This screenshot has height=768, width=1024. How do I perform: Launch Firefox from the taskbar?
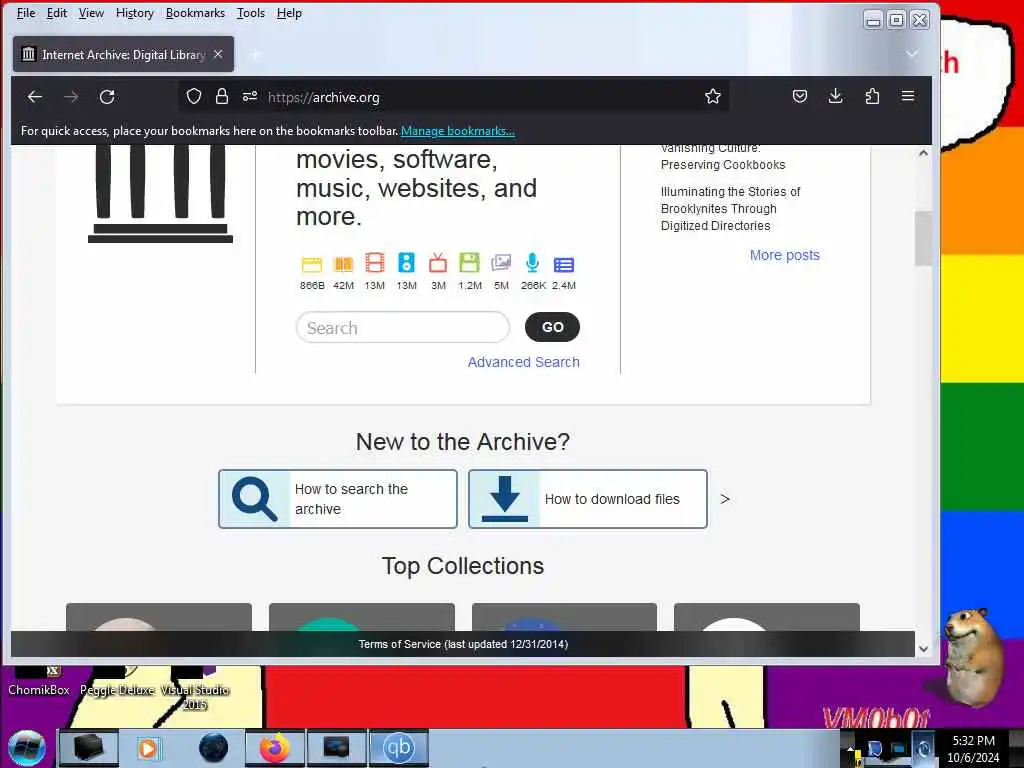(x=274, y=748)
